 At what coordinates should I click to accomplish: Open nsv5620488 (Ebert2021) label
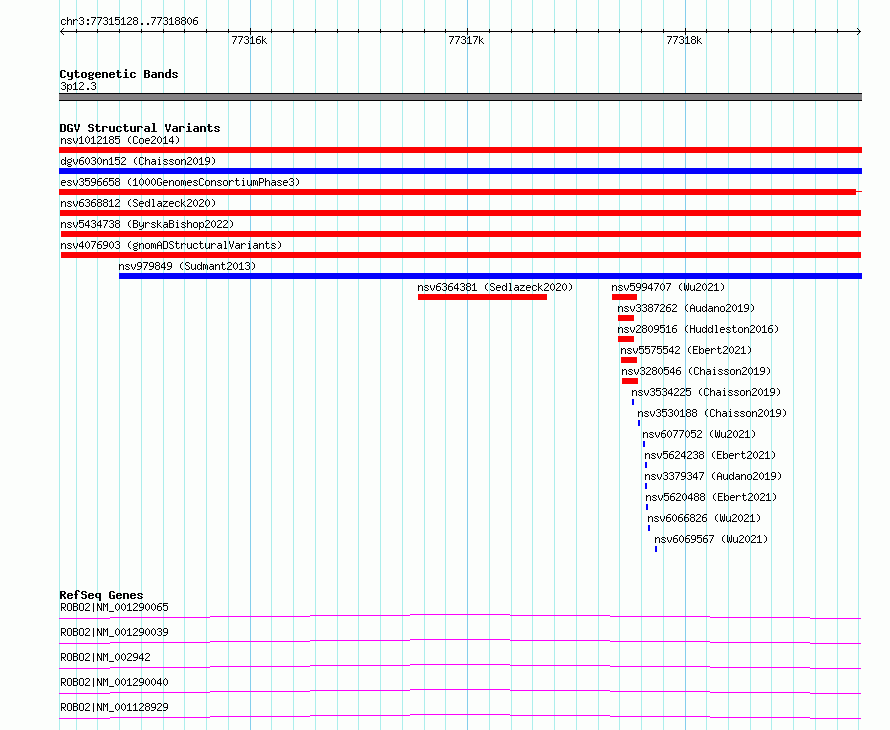(711, 497)
